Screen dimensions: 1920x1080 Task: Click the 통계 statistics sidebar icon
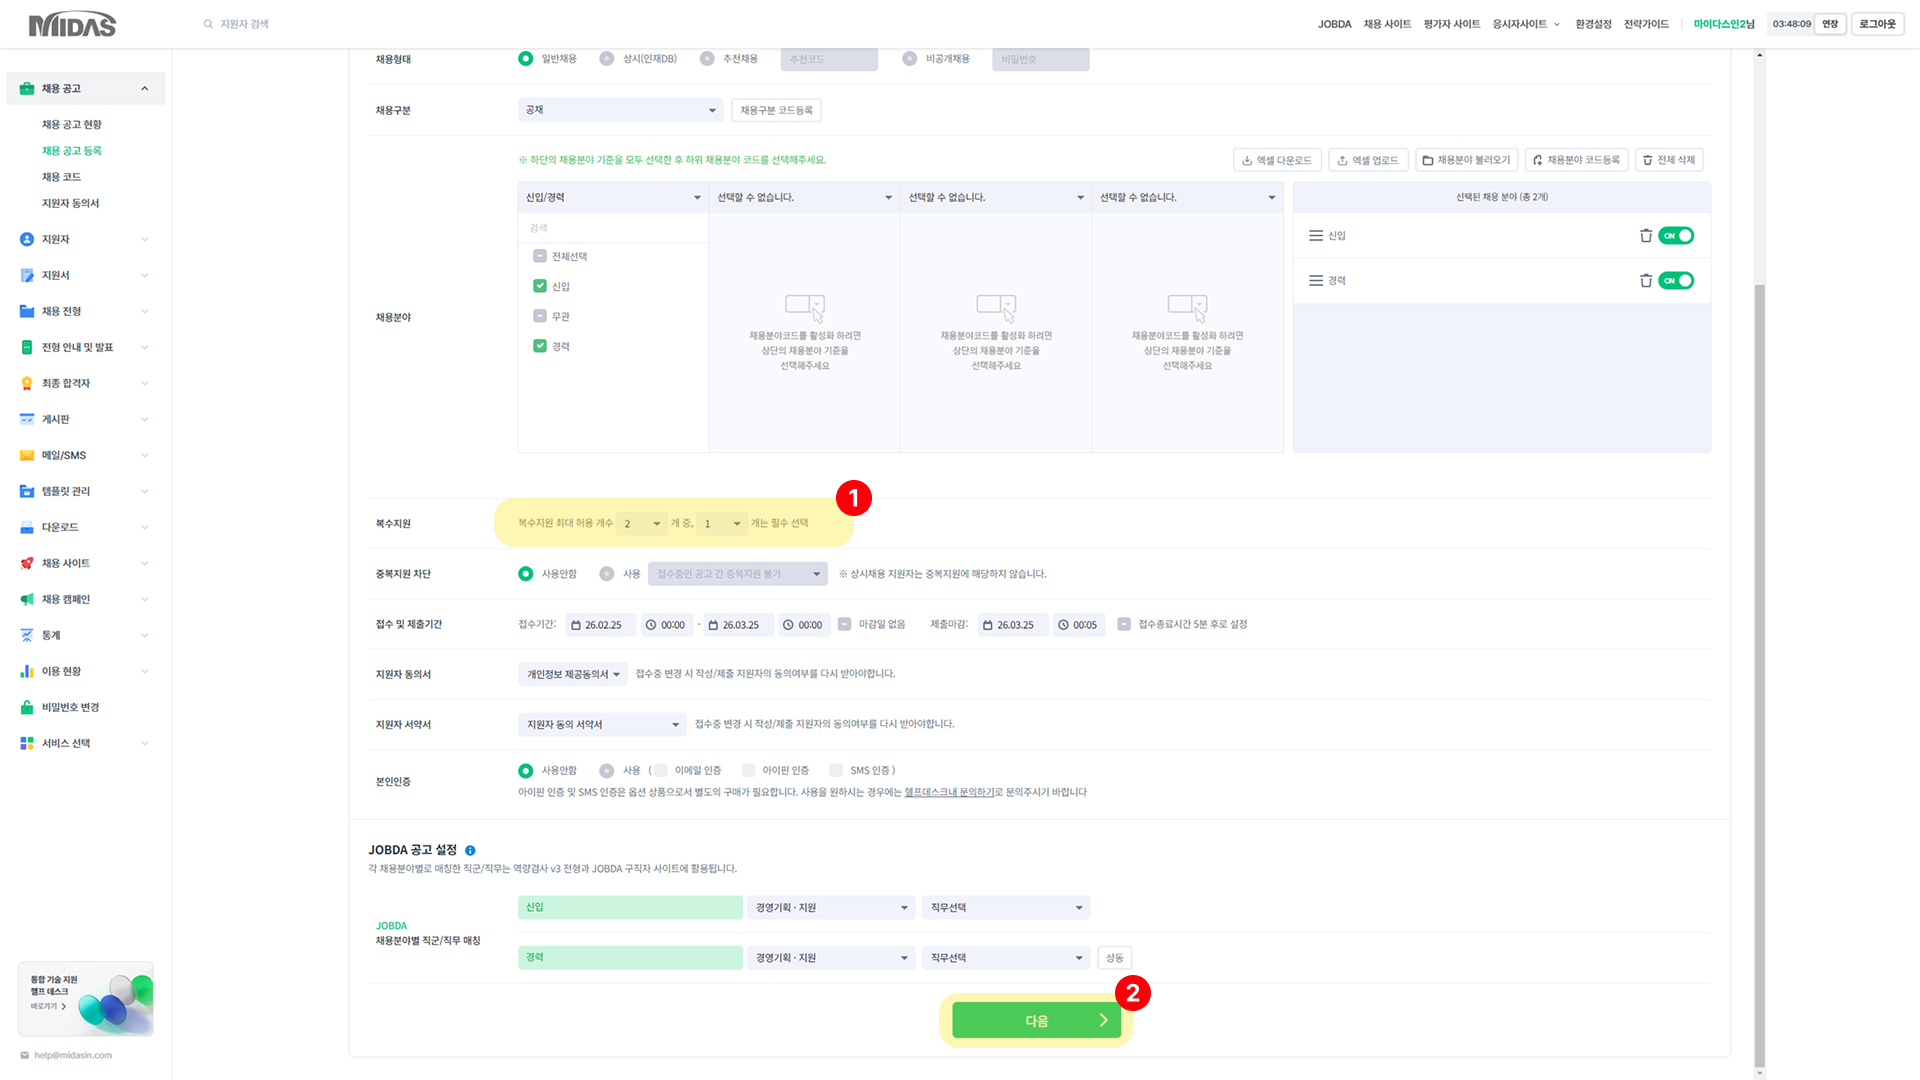(27, 636)
